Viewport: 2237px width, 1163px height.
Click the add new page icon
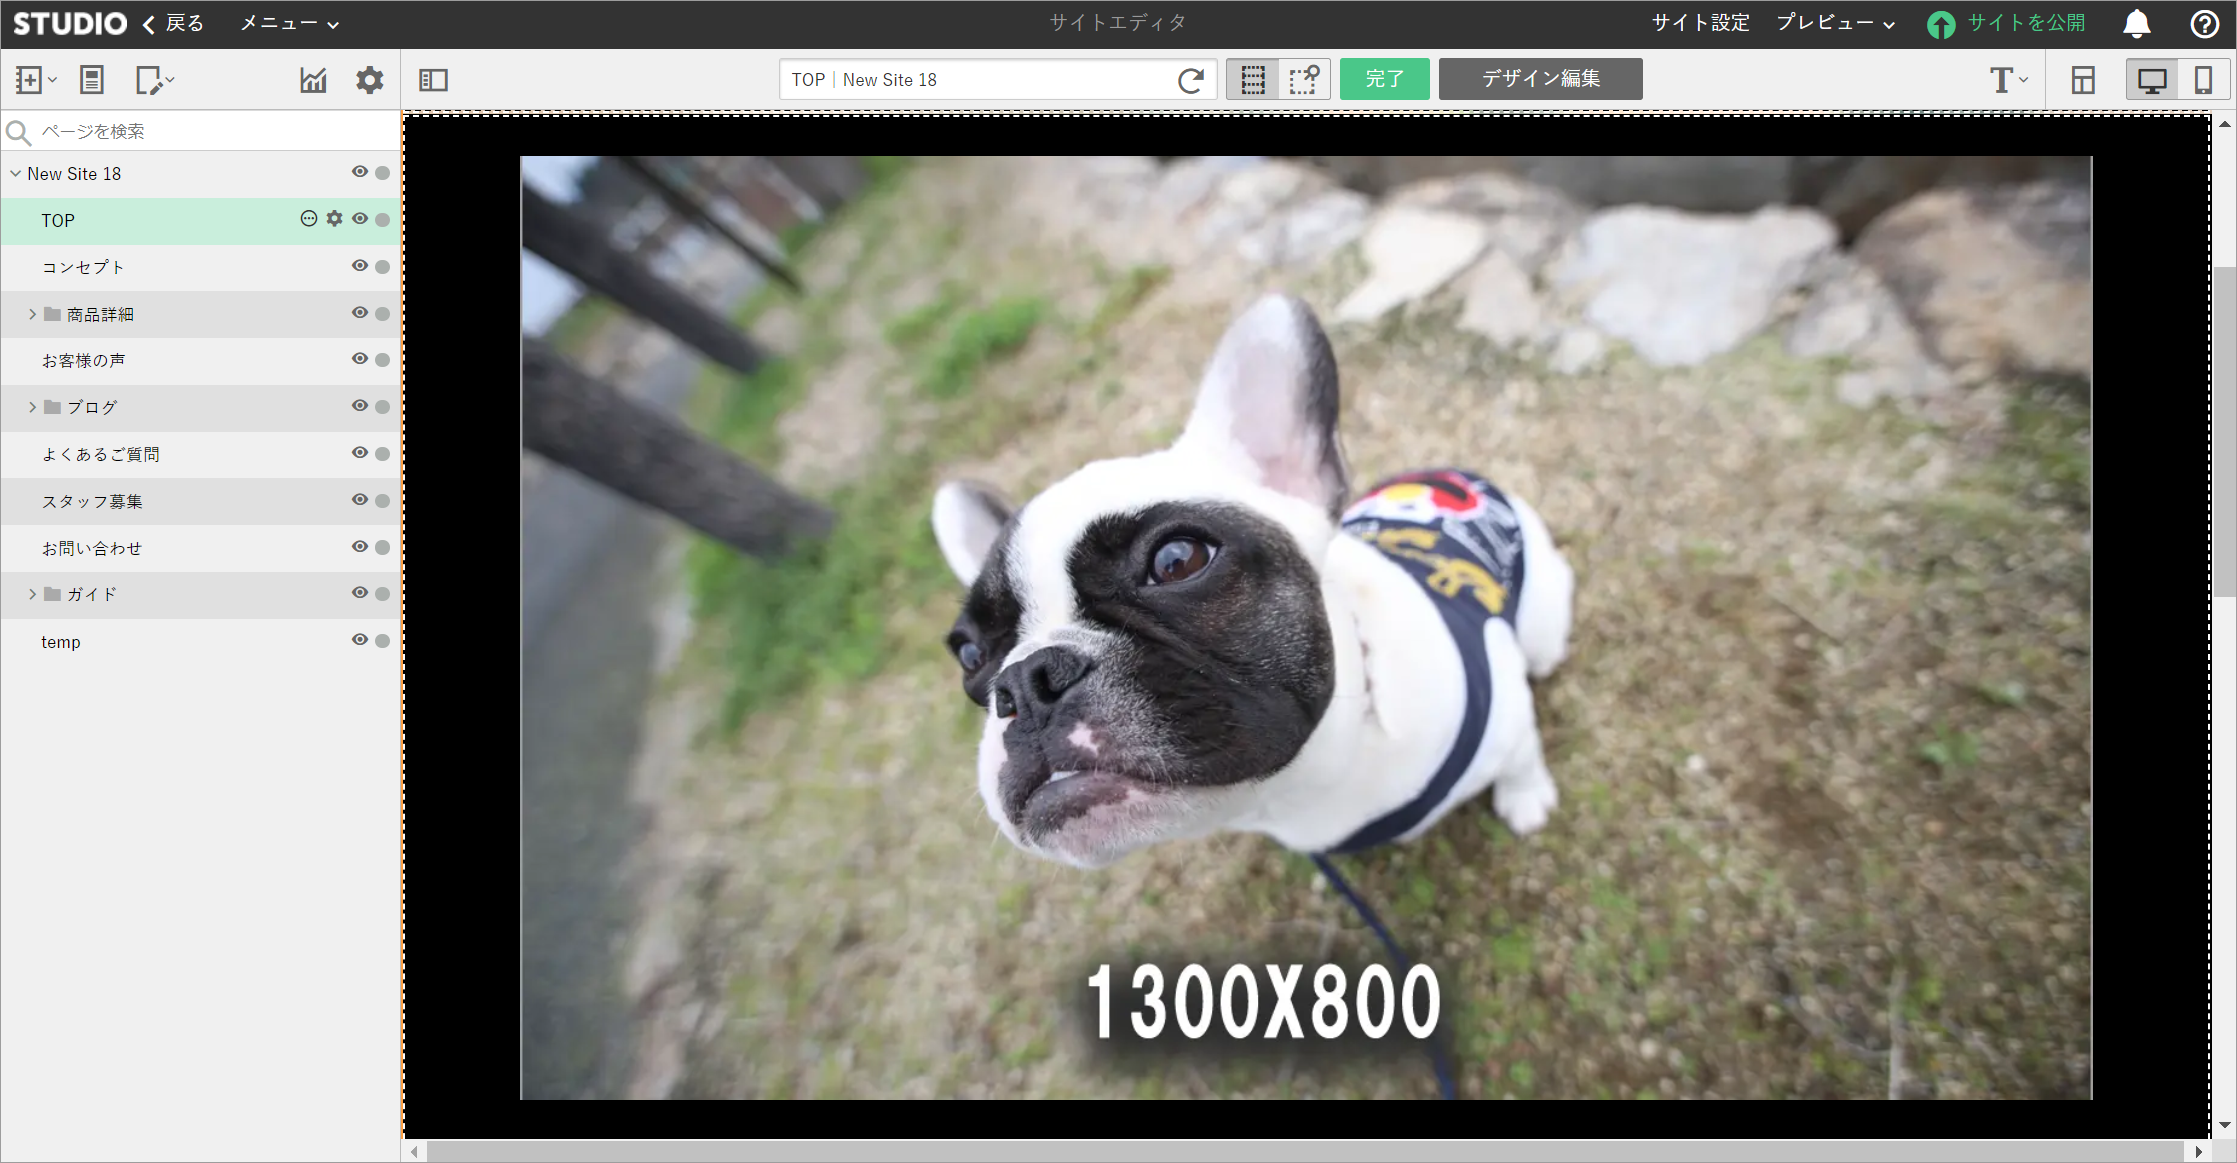click(x=30, y=80)
